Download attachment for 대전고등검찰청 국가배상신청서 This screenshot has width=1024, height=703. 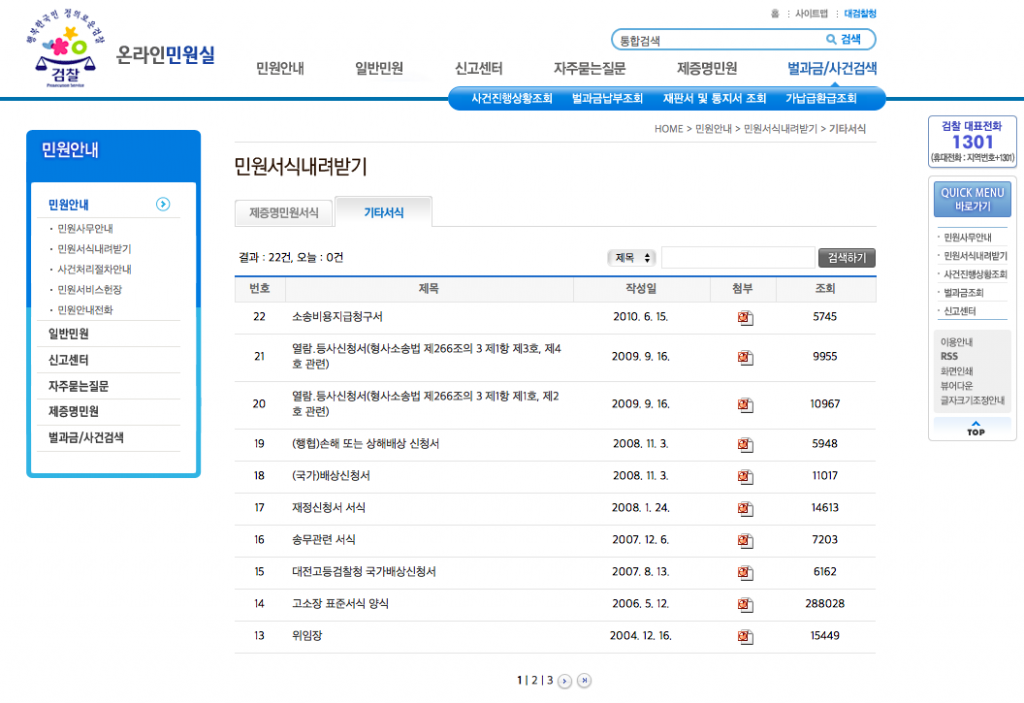point(745,572)
